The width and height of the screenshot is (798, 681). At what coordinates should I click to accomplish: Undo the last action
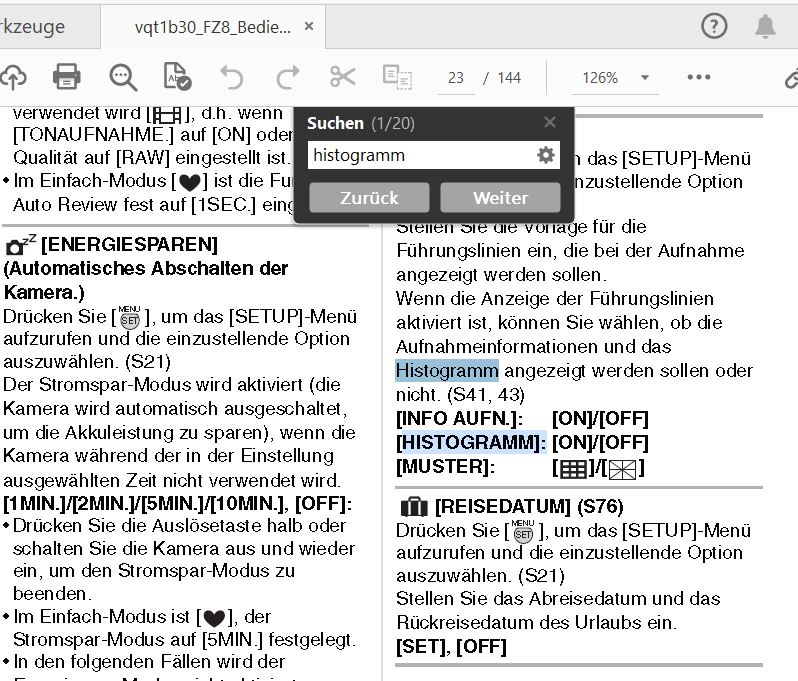(232, 77)
